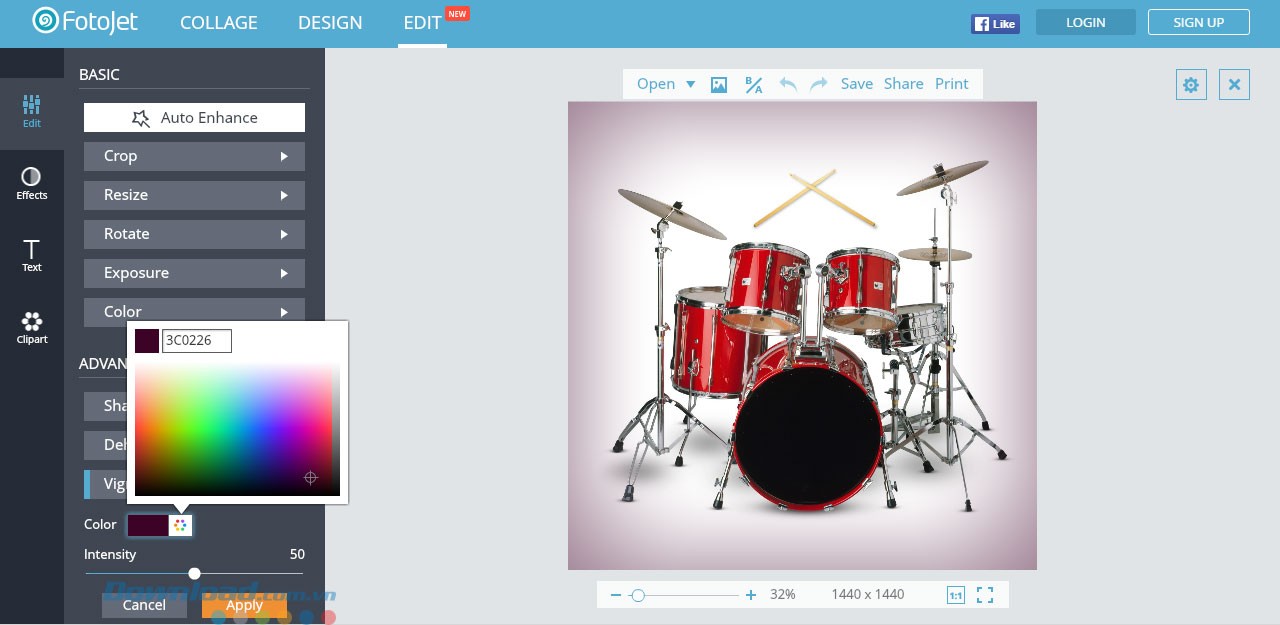Viewport: 1280px width, 625px height.
Task: Expand the Crop section
Action: 194,156
